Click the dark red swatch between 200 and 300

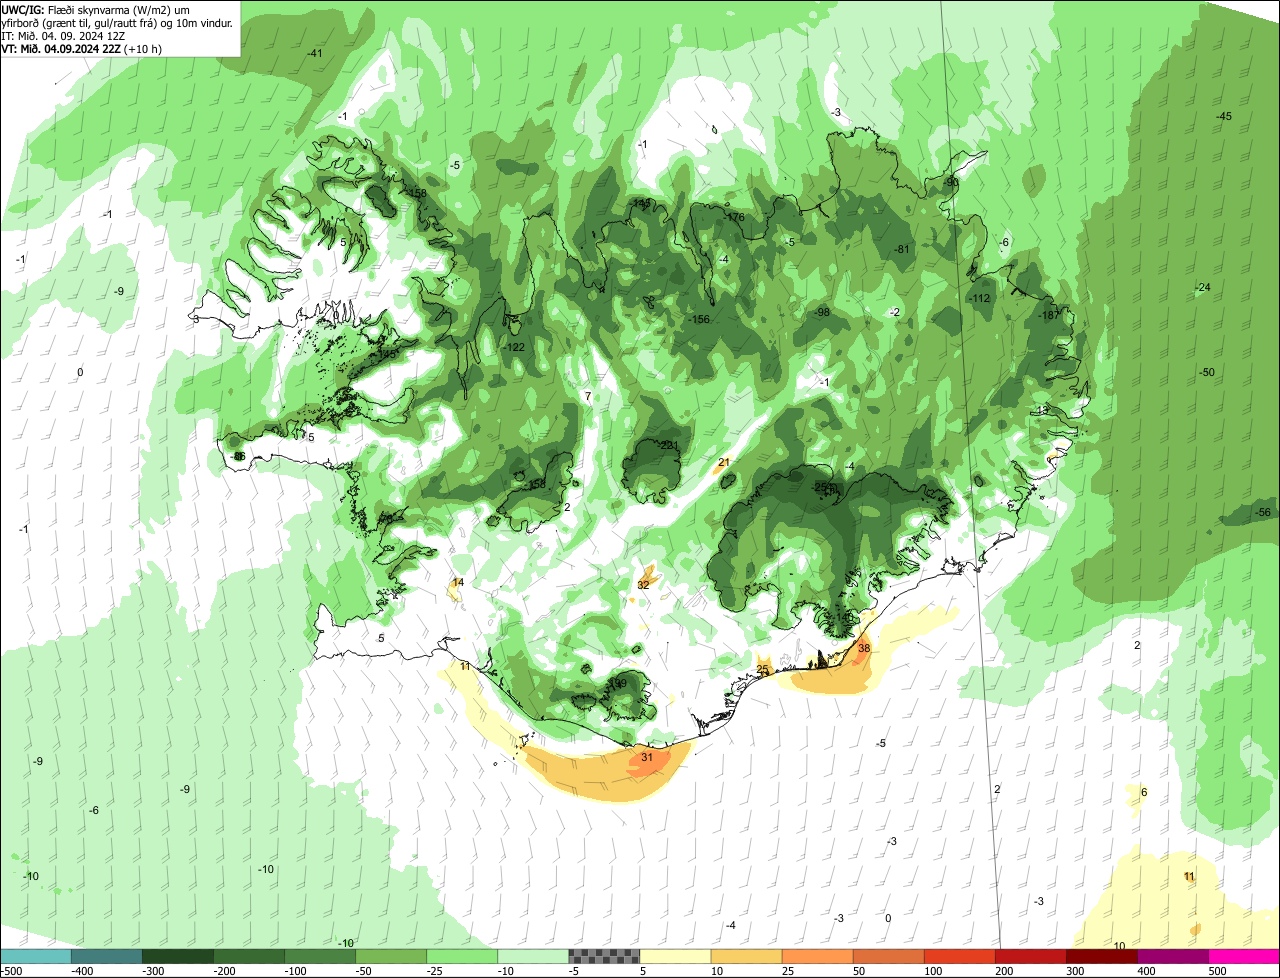coord(1030,956)
